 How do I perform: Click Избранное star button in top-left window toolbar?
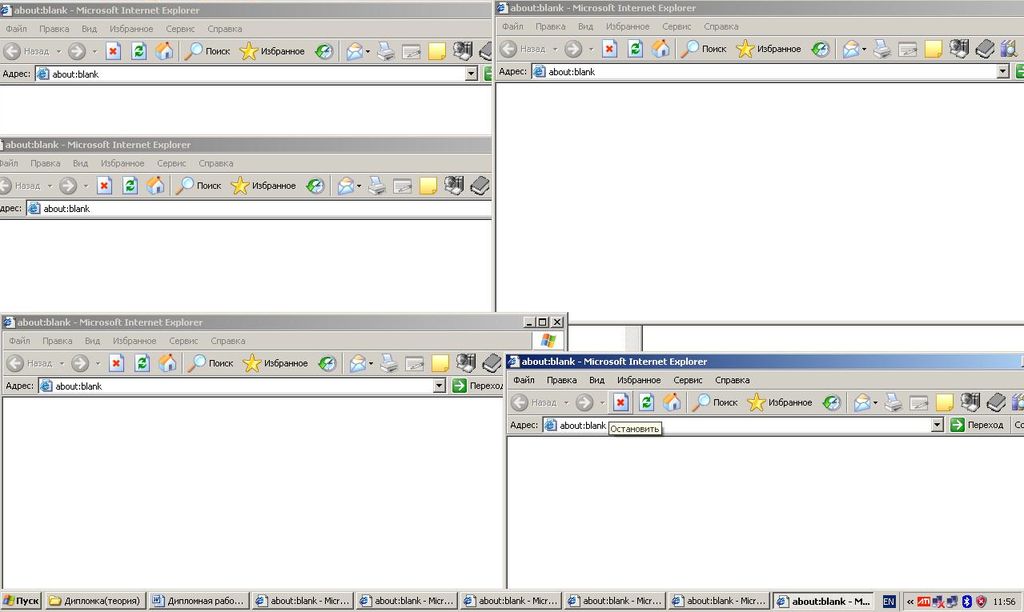pyautogui.click(x=272, y=51)
